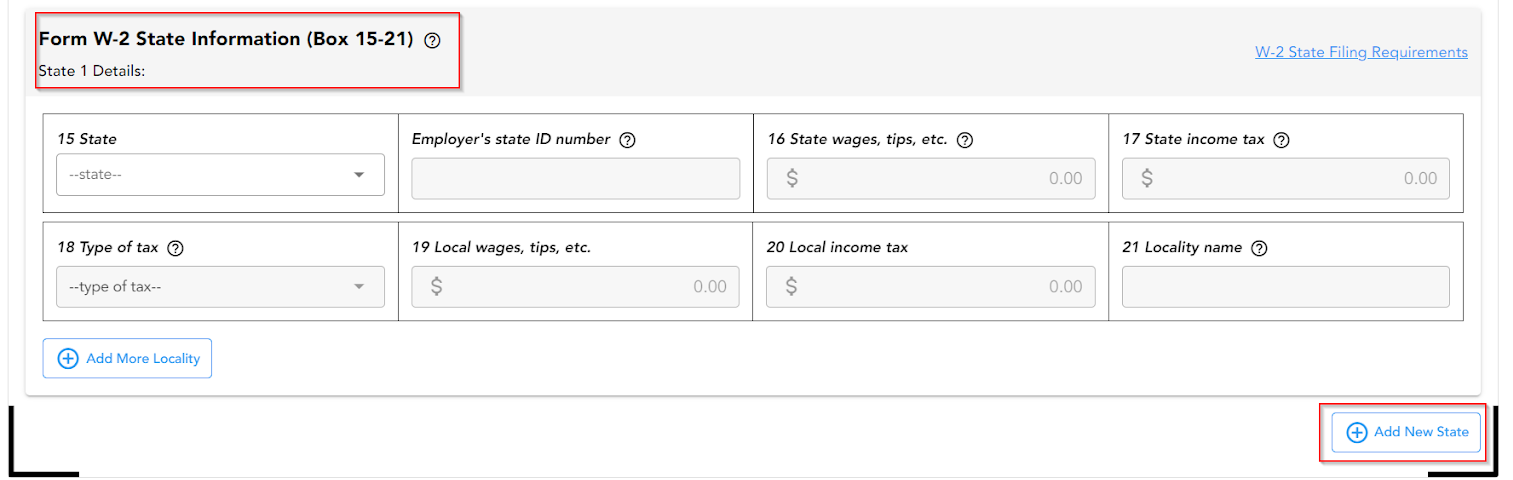Click the arrow on the --state-- selector
The height and width of the screenshot is (480, 1513).
point(359,175)
